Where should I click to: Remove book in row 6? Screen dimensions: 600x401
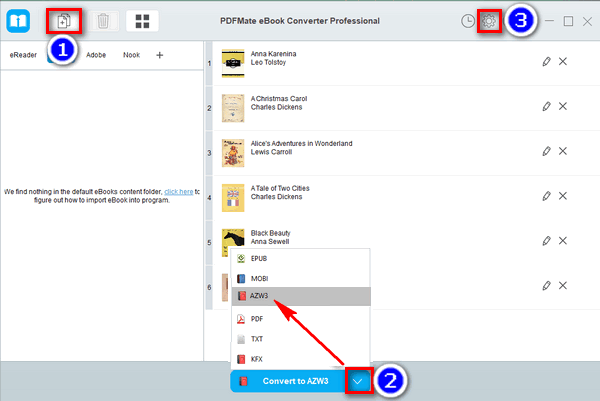click(562, 285)
